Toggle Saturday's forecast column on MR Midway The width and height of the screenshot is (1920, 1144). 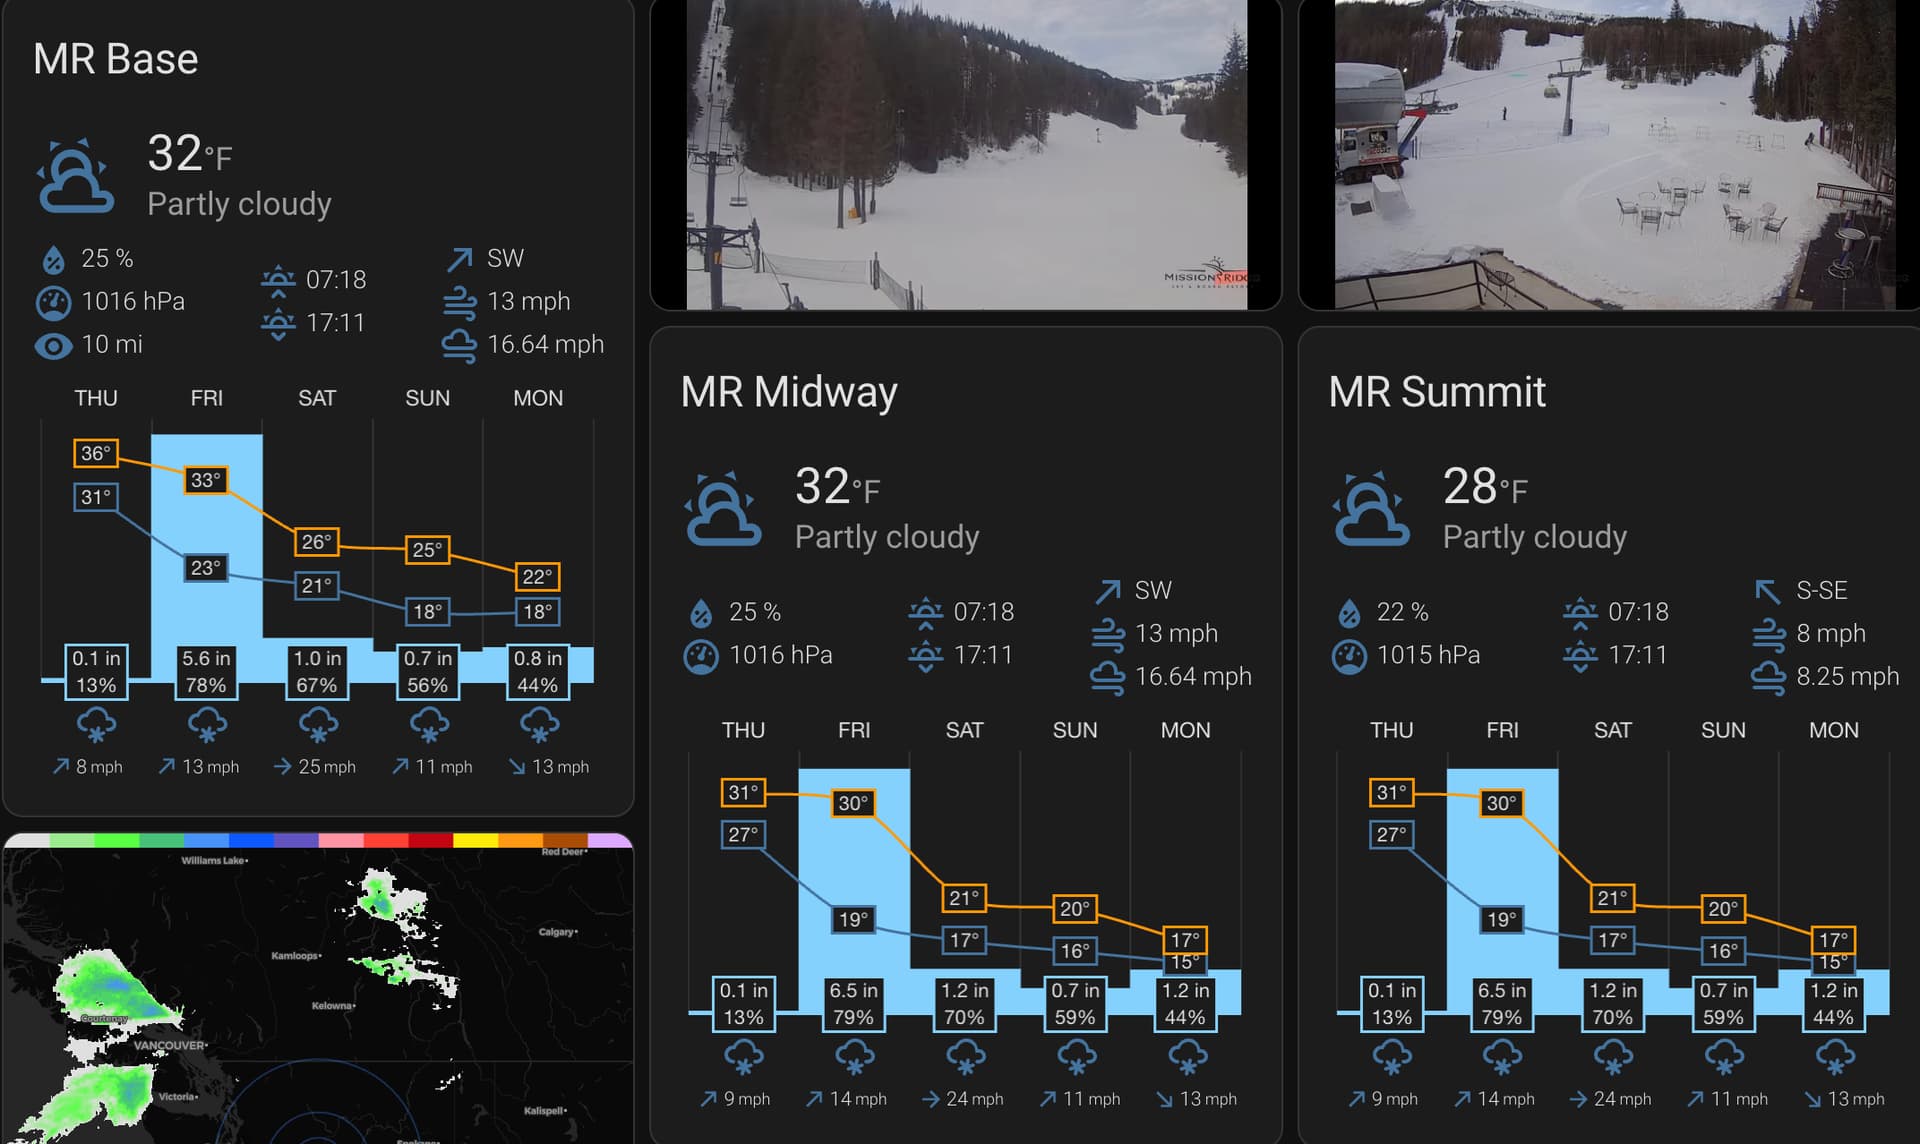click(x=963, y=730)
